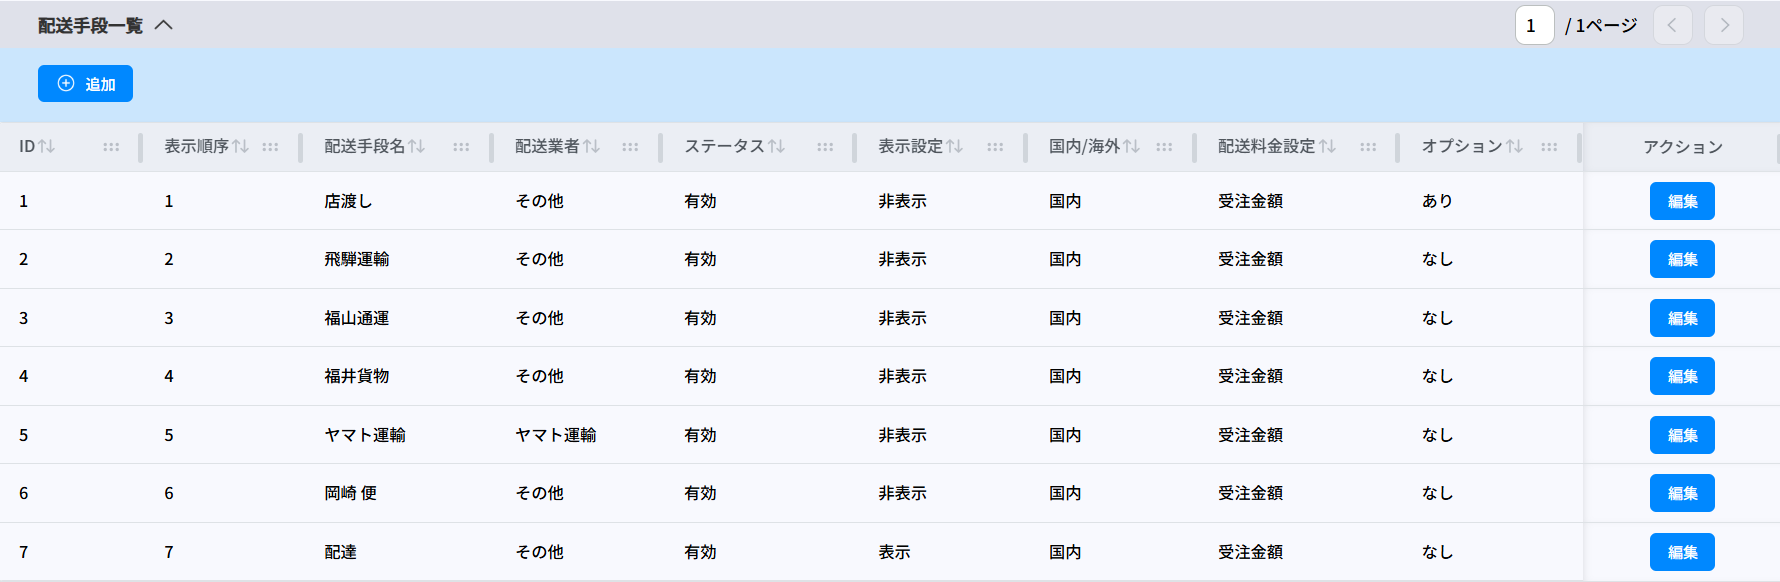The width and height of the screenshot is (1780, 582).
Task: Sort by 配送業者 column arrows
Action: point(591,147)
